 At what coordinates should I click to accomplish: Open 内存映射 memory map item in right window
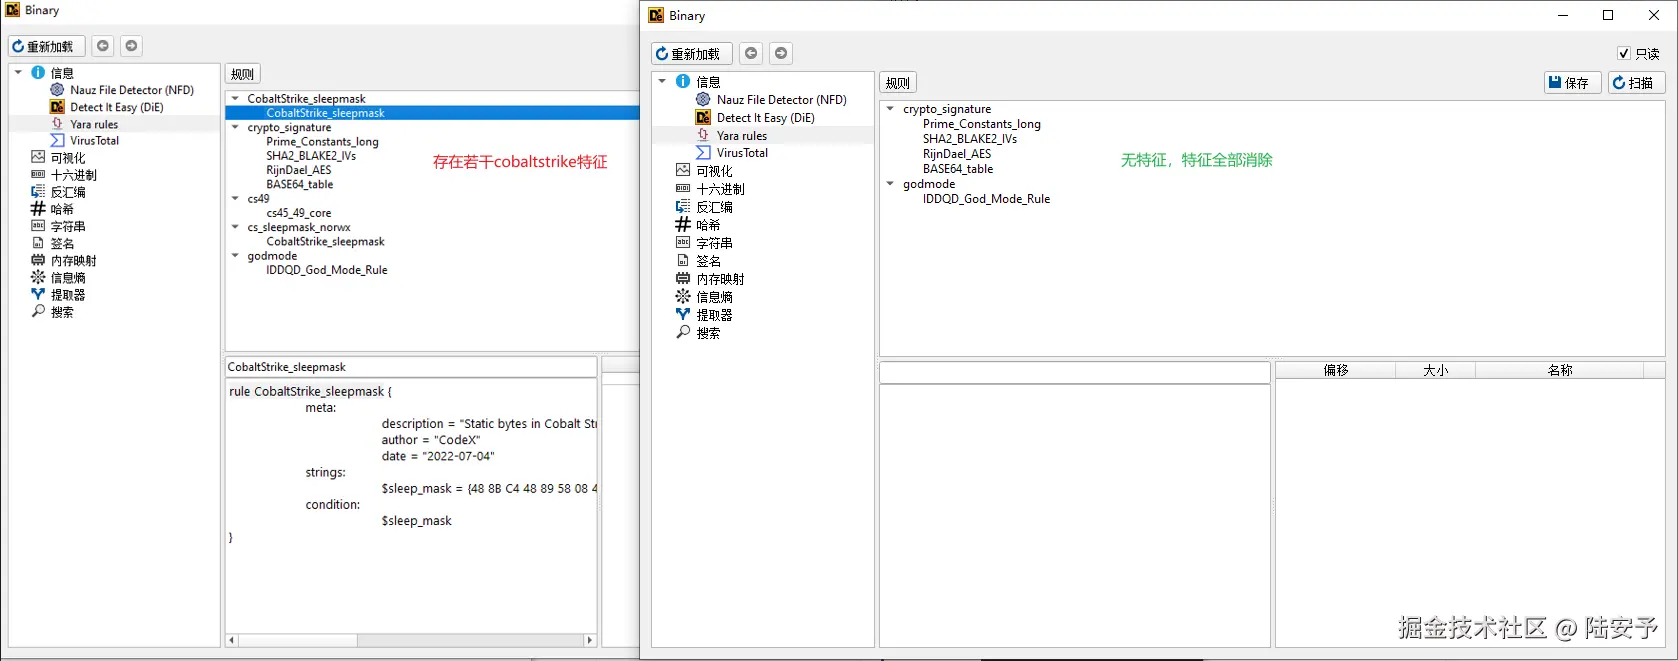720,279
